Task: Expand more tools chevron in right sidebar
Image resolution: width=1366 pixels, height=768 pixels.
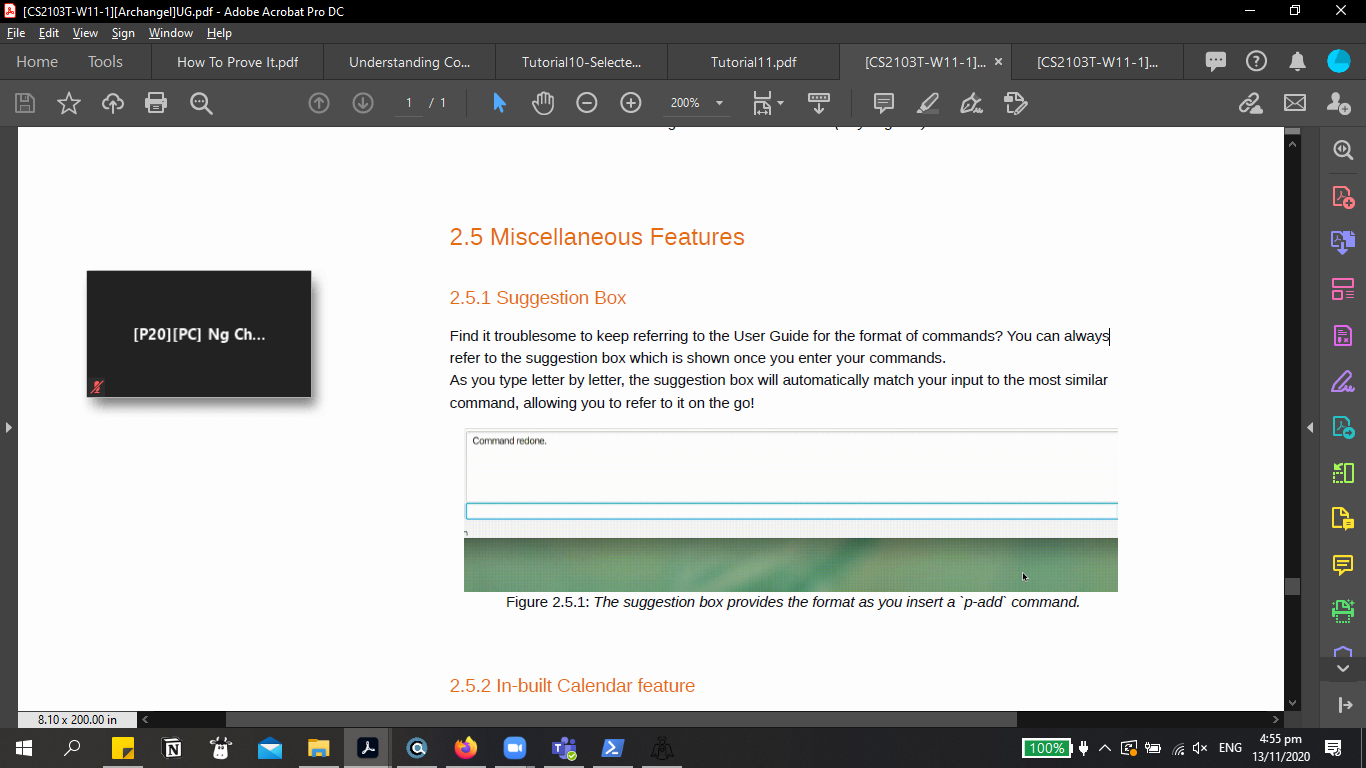Action: tap(1343, 668)
